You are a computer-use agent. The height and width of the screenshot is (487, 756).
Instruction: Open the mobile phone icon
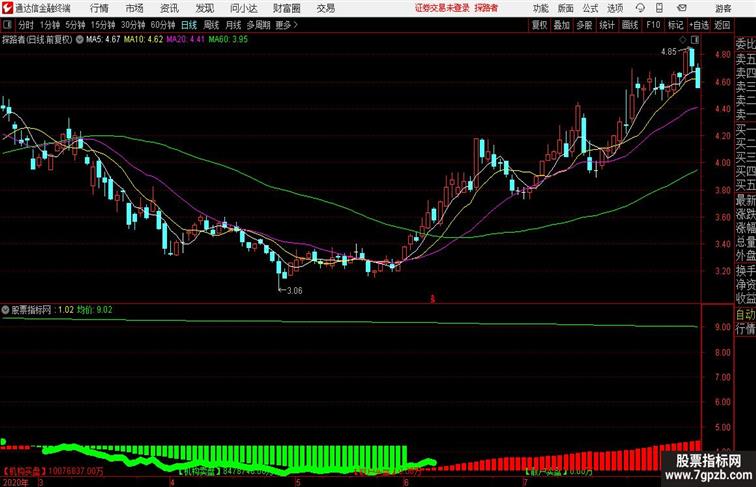659,8
